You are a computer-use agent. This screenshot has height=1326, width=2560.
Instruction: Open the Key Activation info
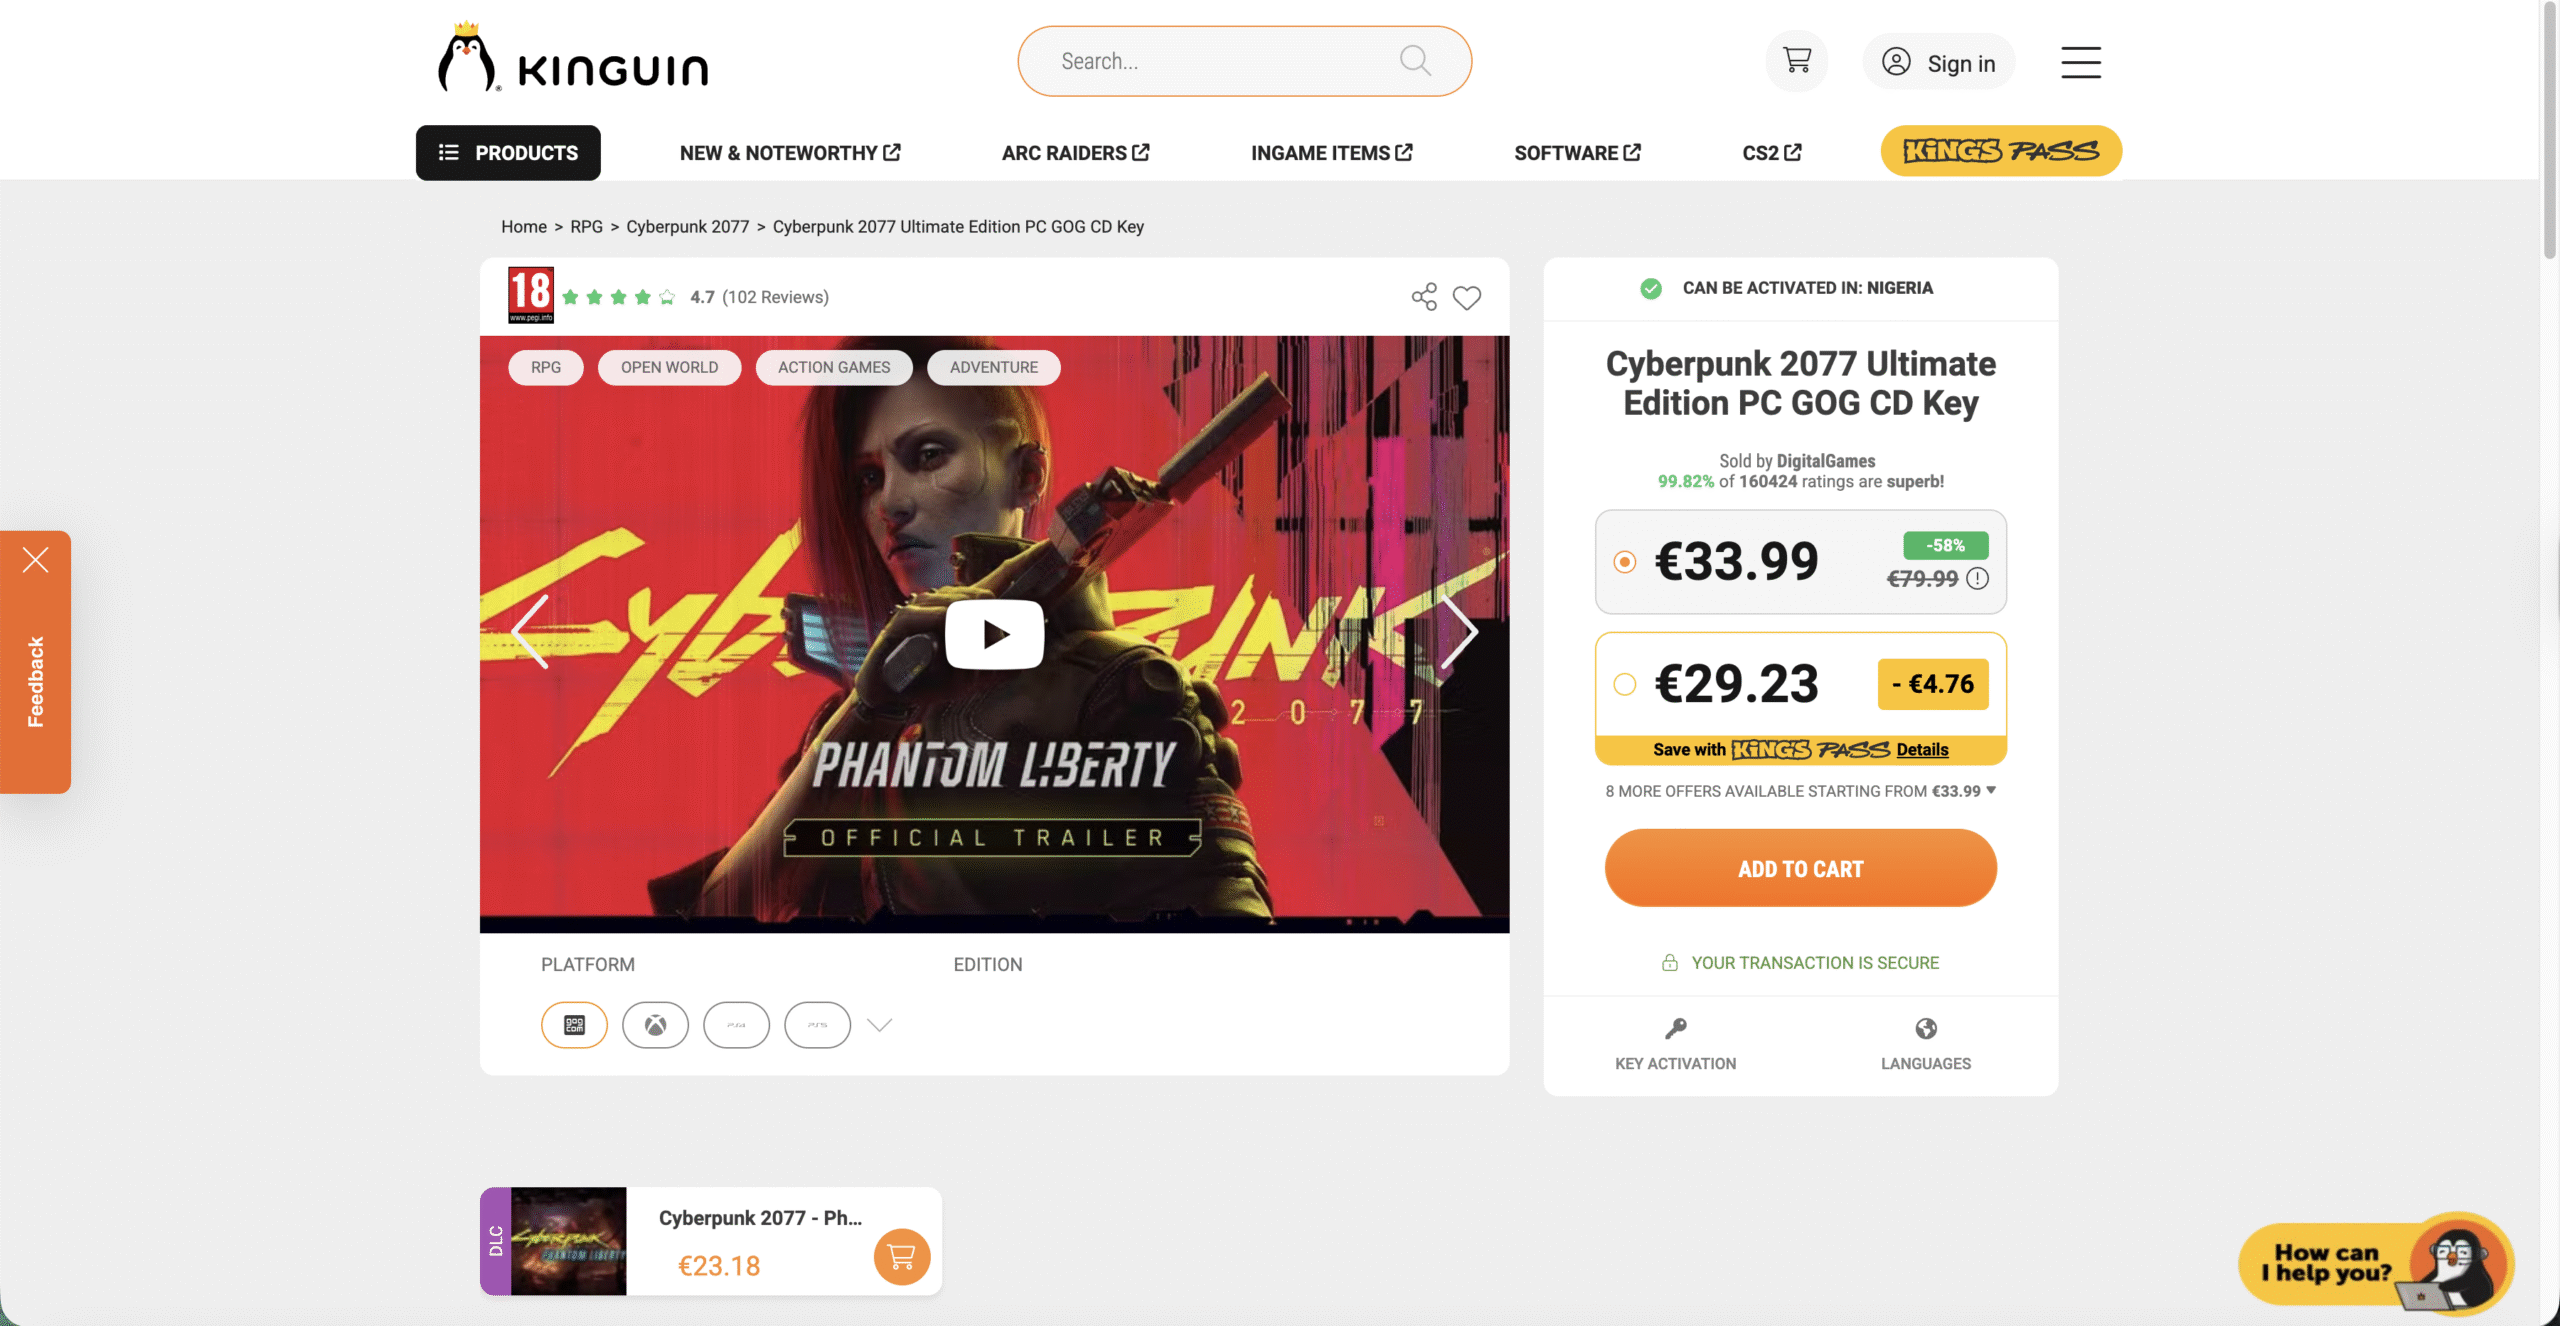1675,1045
